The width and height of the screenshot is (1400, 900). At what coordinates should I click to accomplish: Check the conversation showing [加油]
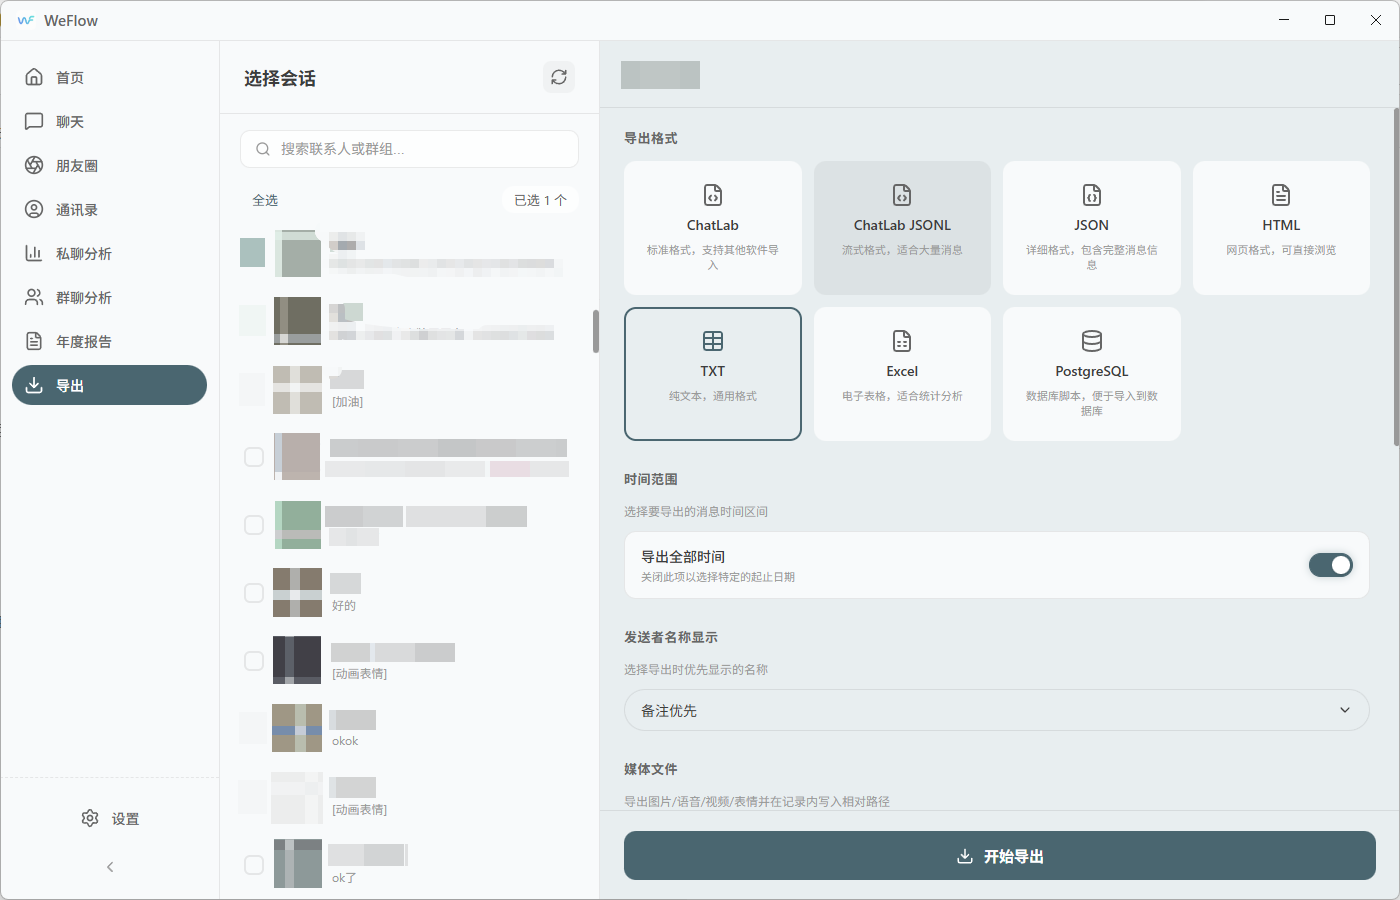pyautogui.click(x=252, y=389)
